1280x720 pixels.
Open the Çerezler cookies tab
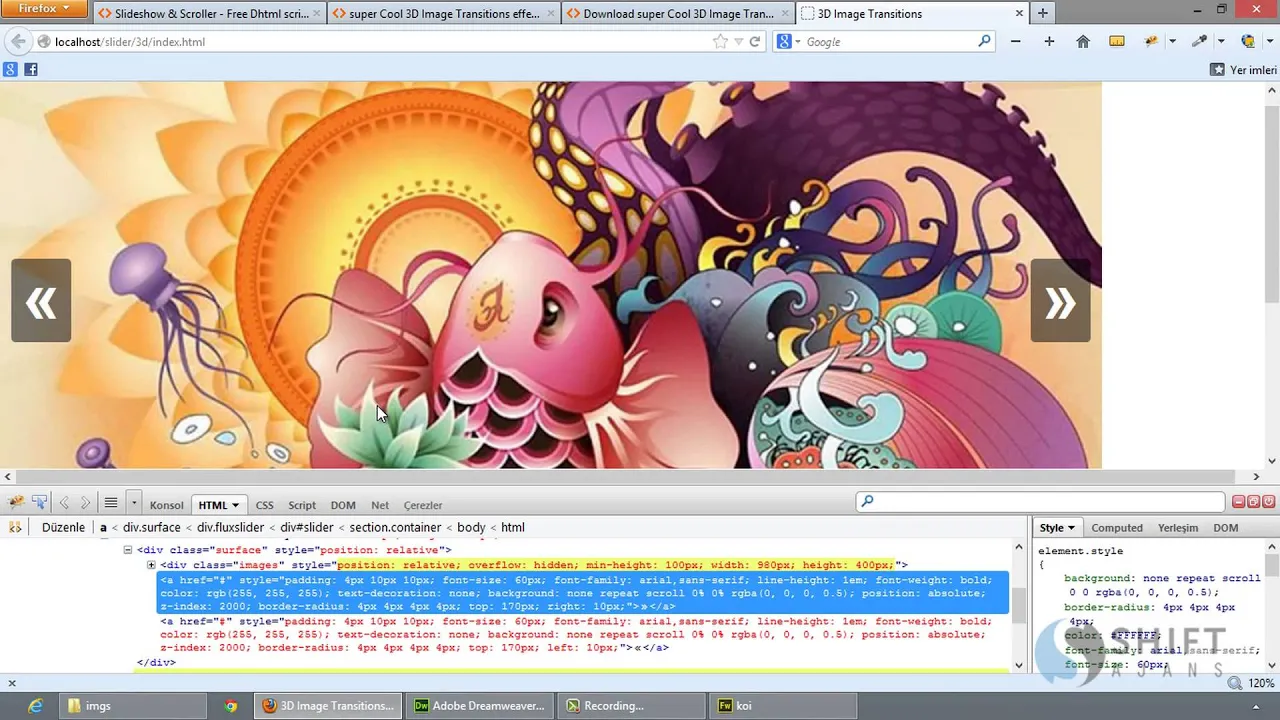pyautogui.click(x=423, y=505)
